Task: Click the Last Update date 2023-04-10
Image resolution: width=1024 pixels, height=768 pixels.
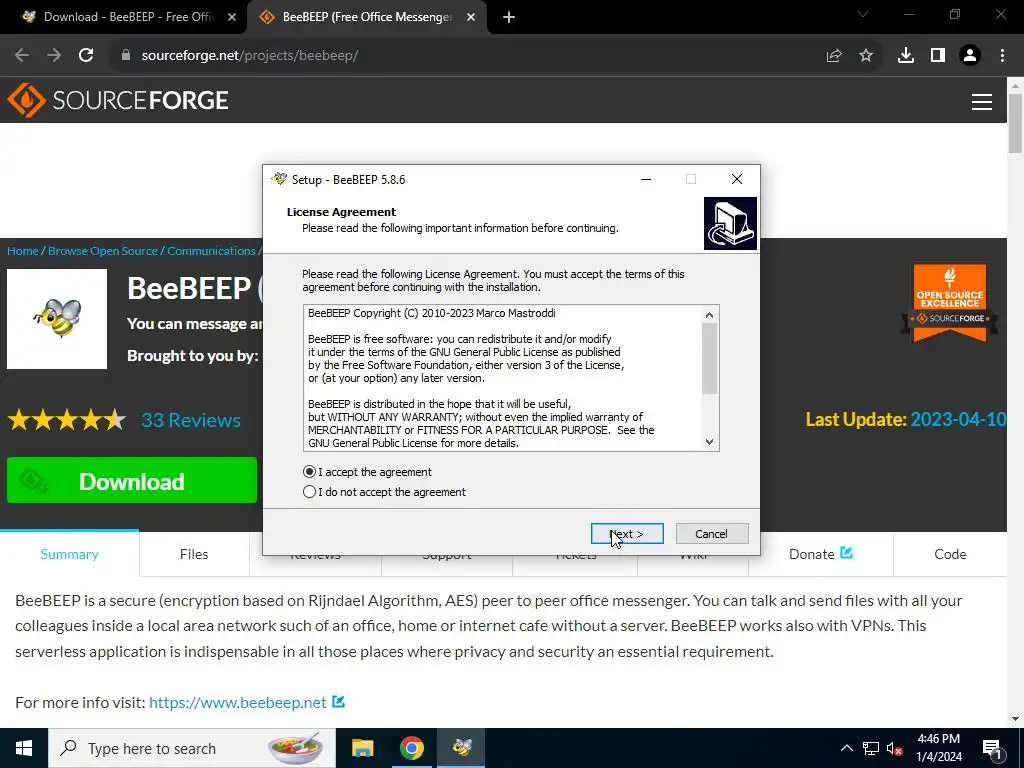Action: pyautogui.click(x=958, y=419)
